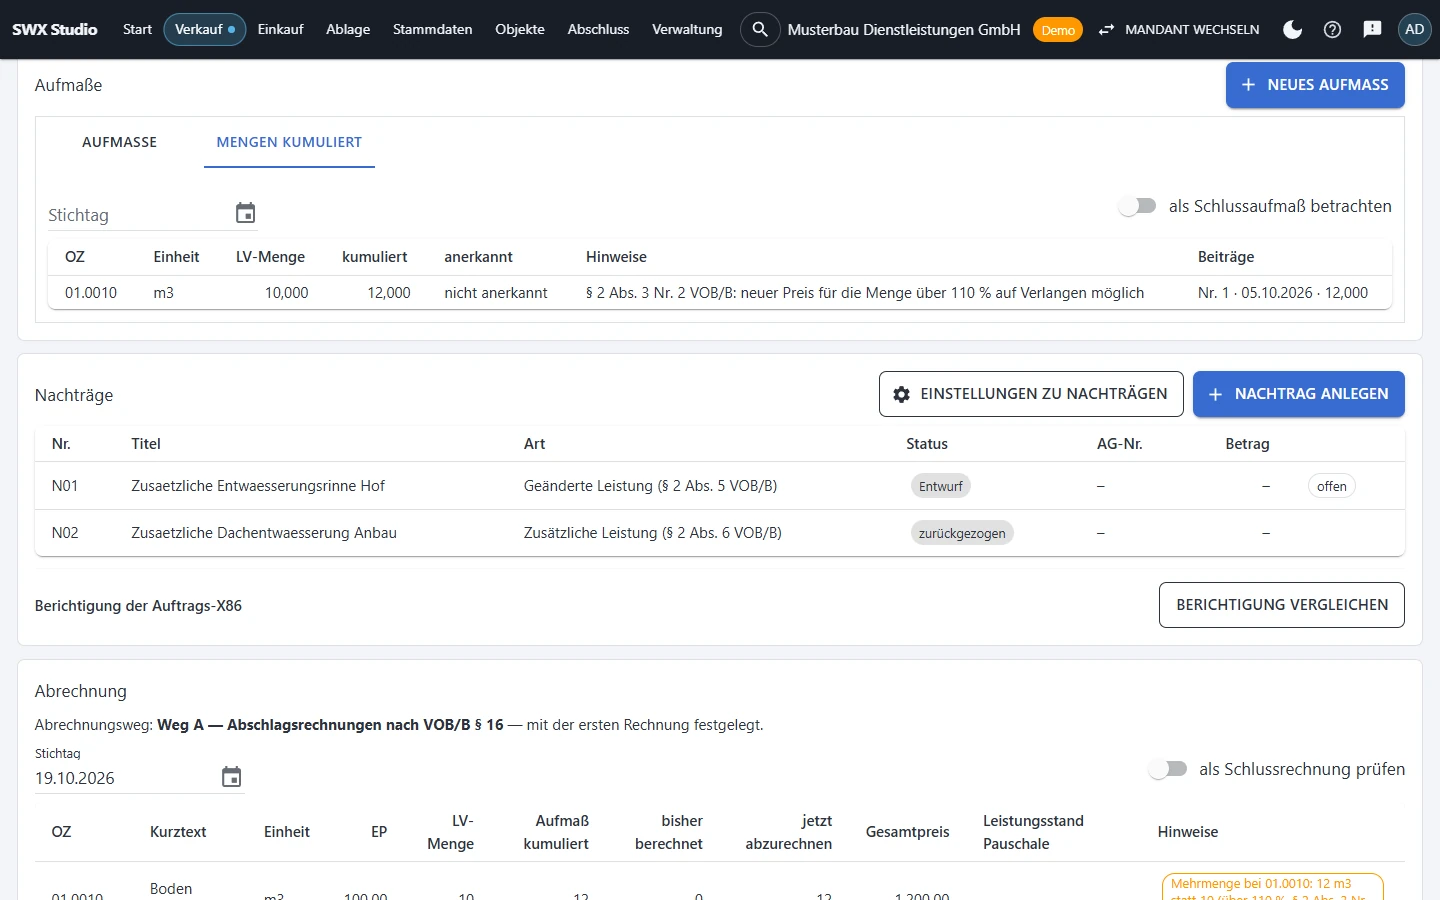Viewport: 1440px width, 900px height.
Task: Click the 'zurückgezogen' status chip
Action: [962, 533]
